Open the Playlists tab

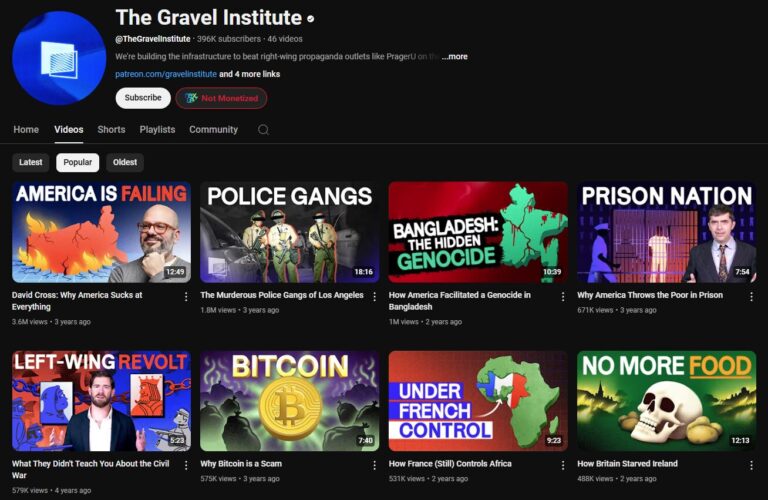pos(157,130)
